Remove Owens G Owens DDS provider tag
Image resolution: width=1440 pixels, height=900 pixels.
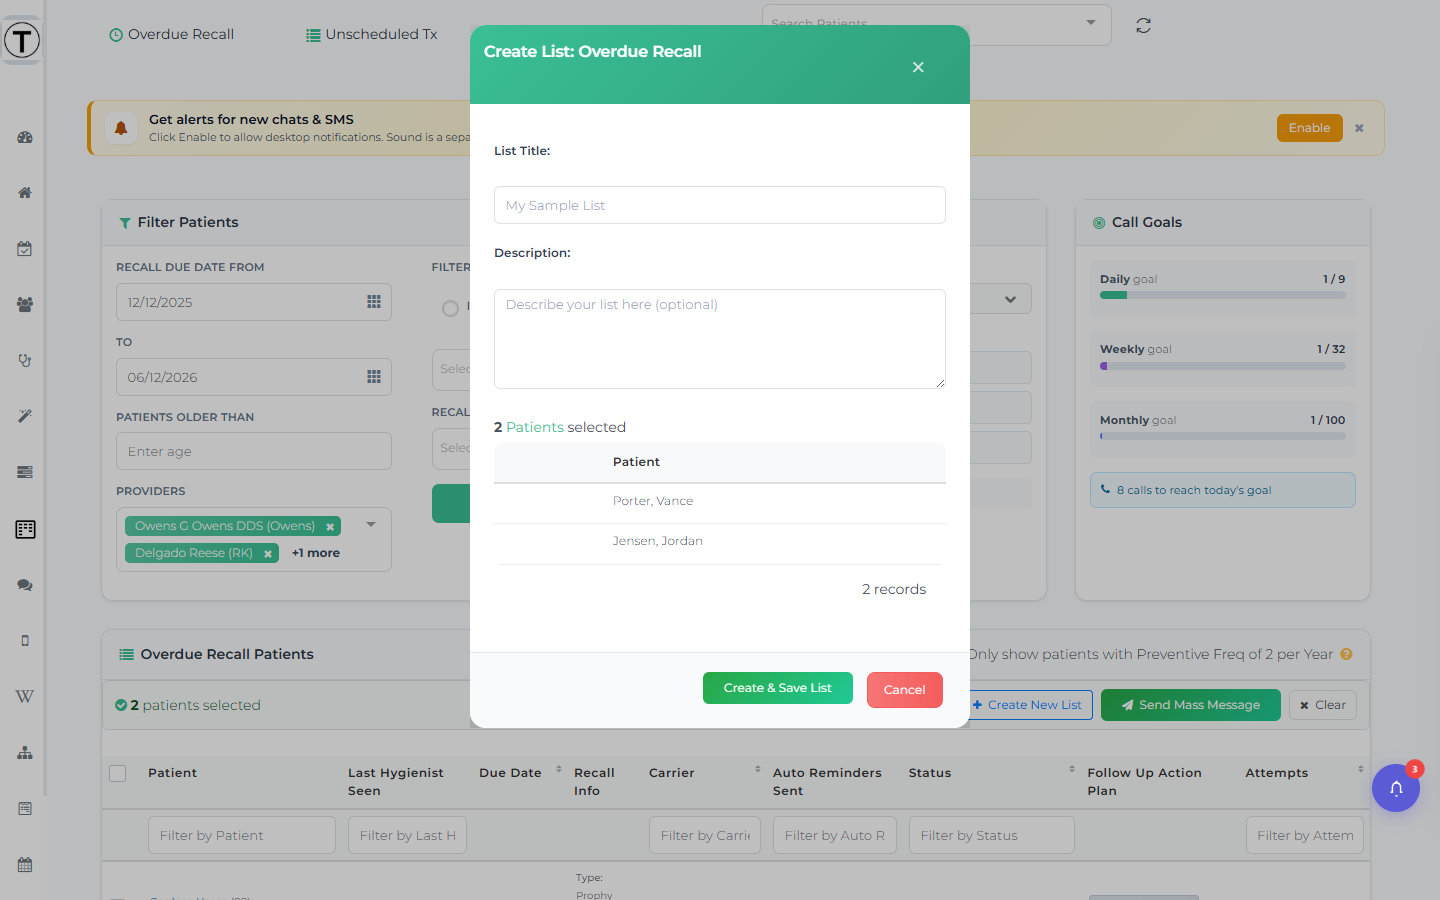click(x=330, y=527)
